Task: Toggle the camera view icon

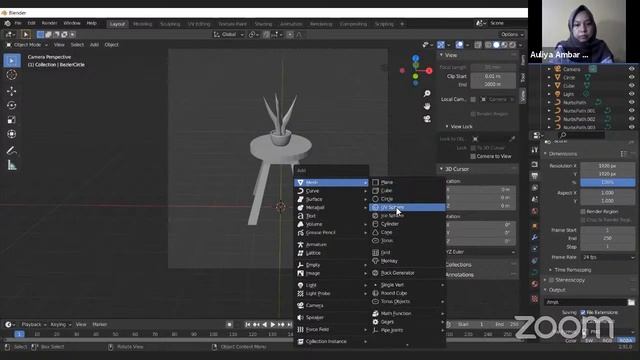Action: click(x=427, y=119)
